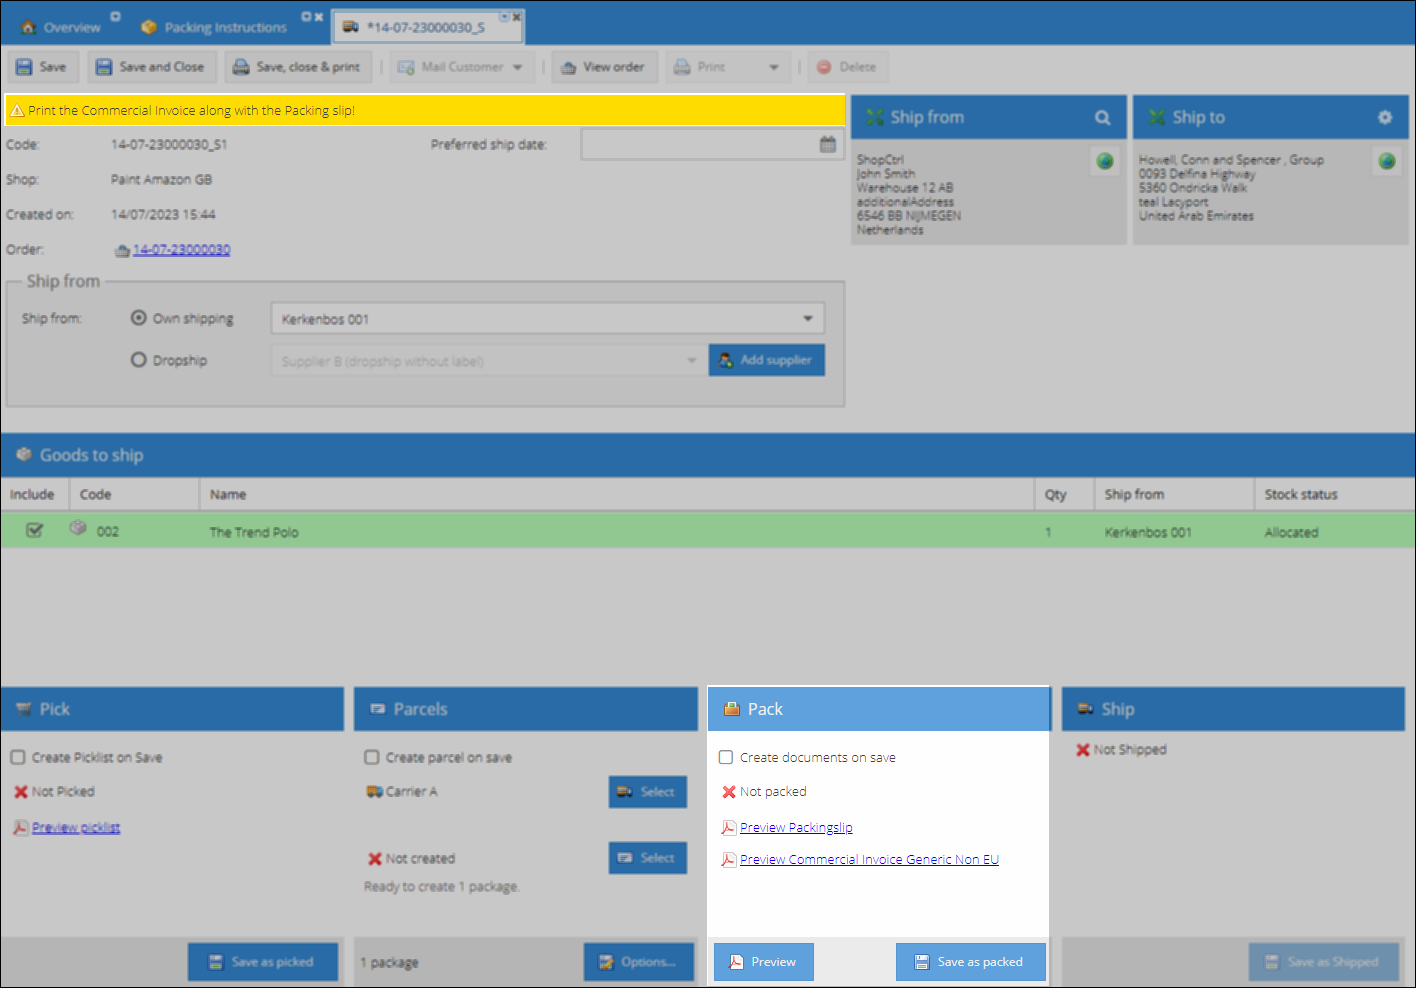
Task: Select the Dropship radio button
Action: 139,360
